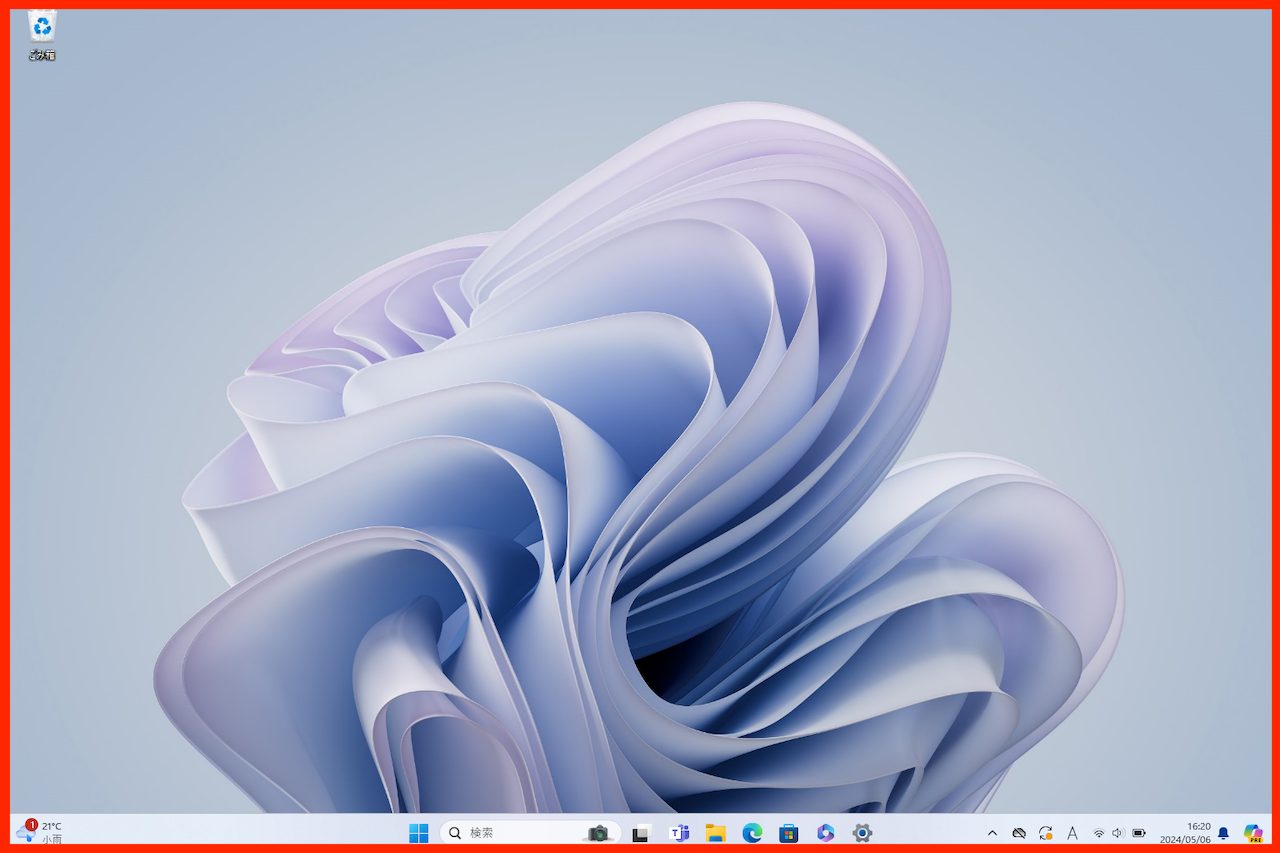Image resolution: width=1280 pixels, height=853 pixels.
Task: Click the OneDrive cloud tray icon
Action: click(1019, 832)
